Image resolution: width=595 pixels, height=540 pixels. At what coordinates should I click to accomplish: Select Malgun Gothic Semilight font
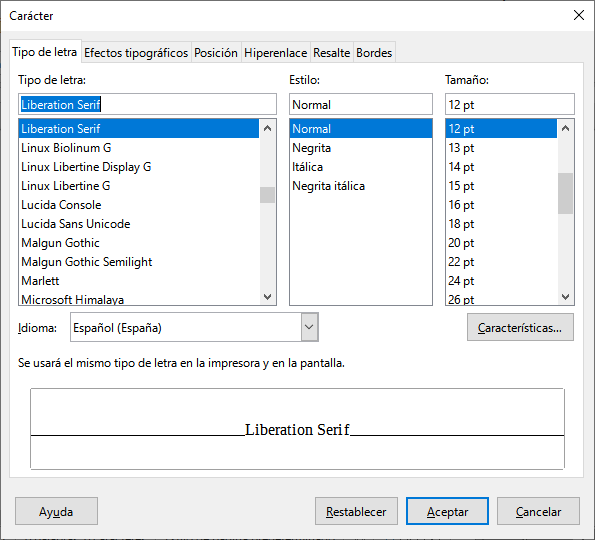pos(139,261)
